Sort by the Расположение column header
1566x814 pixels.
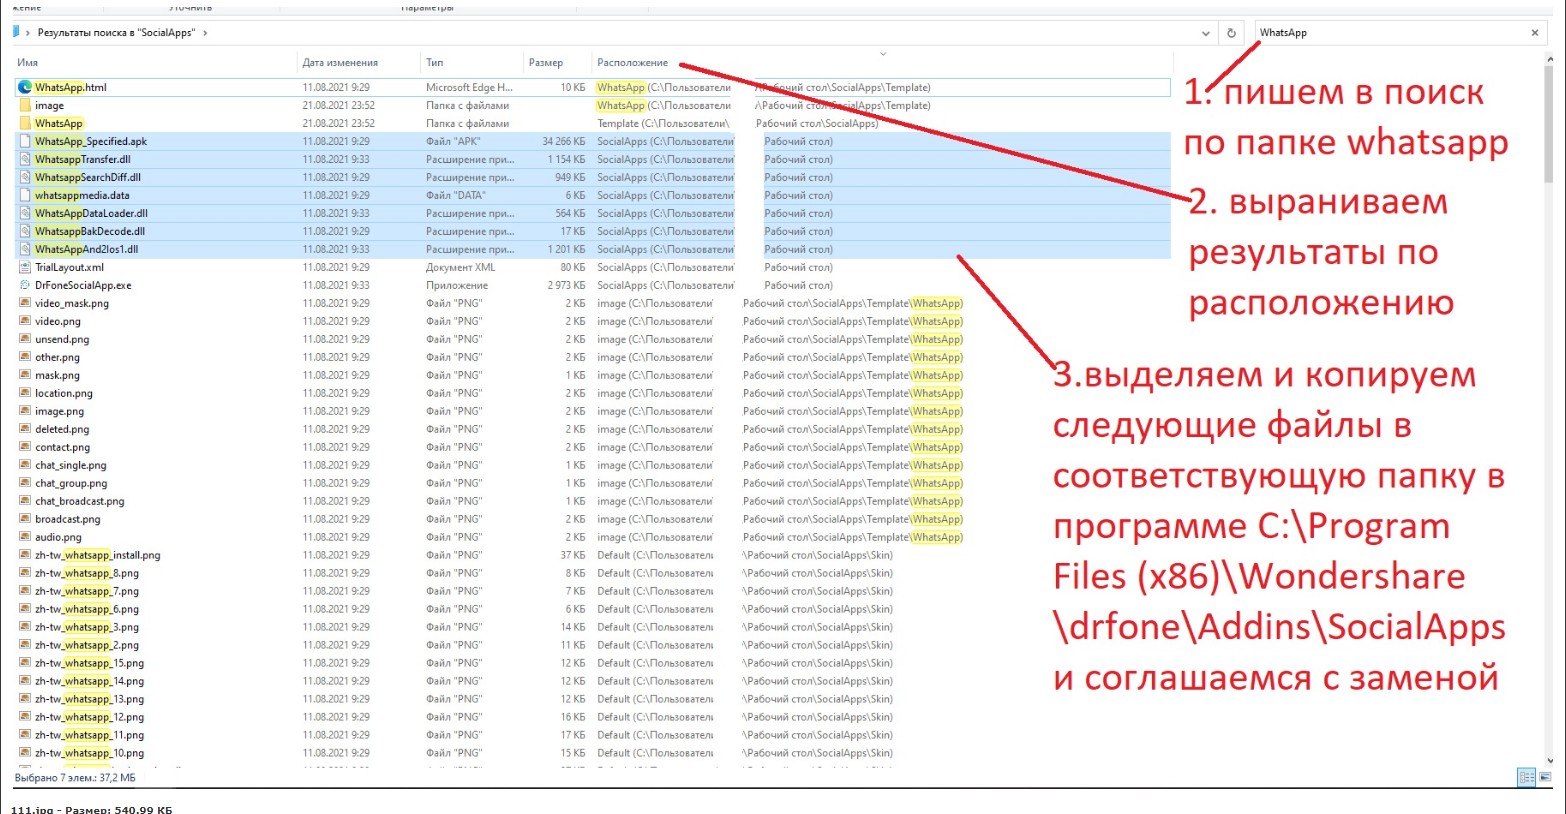(x=632, y=62)
